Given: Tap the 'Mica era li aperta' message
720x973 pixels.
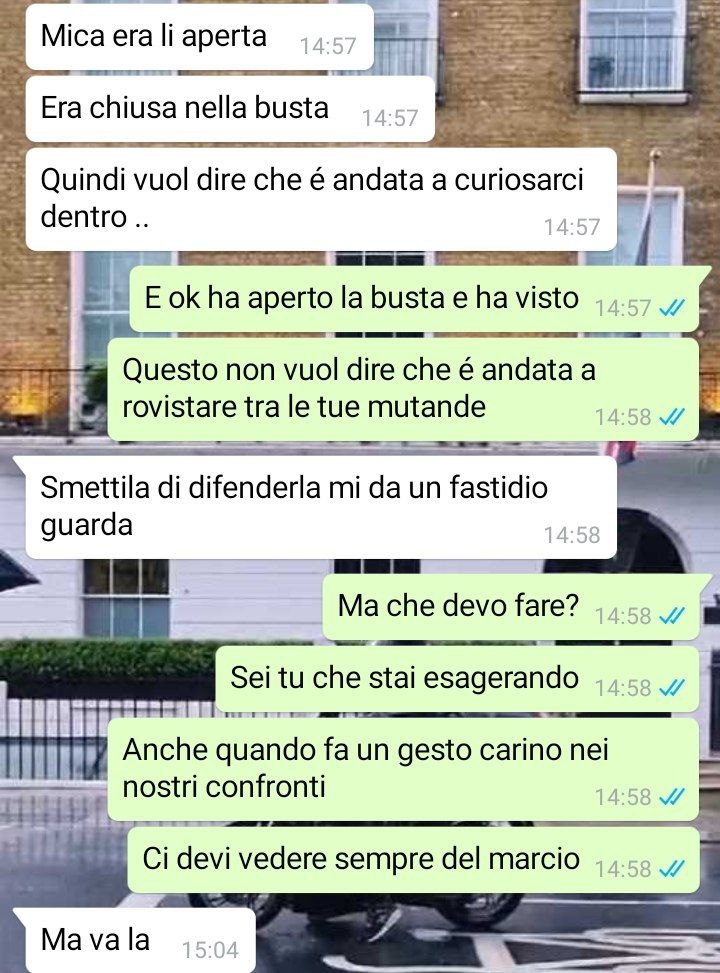Looking at the screenshot, I should coord(200,37).
